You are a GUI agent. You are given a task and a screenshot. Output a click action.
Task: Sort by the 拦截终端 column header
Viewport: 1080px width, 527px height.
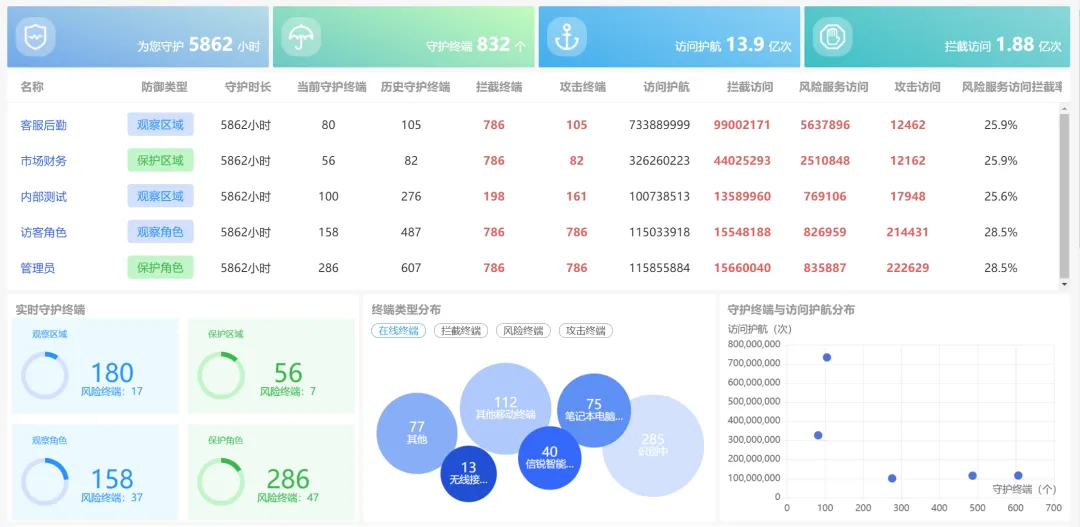point(498,87)
